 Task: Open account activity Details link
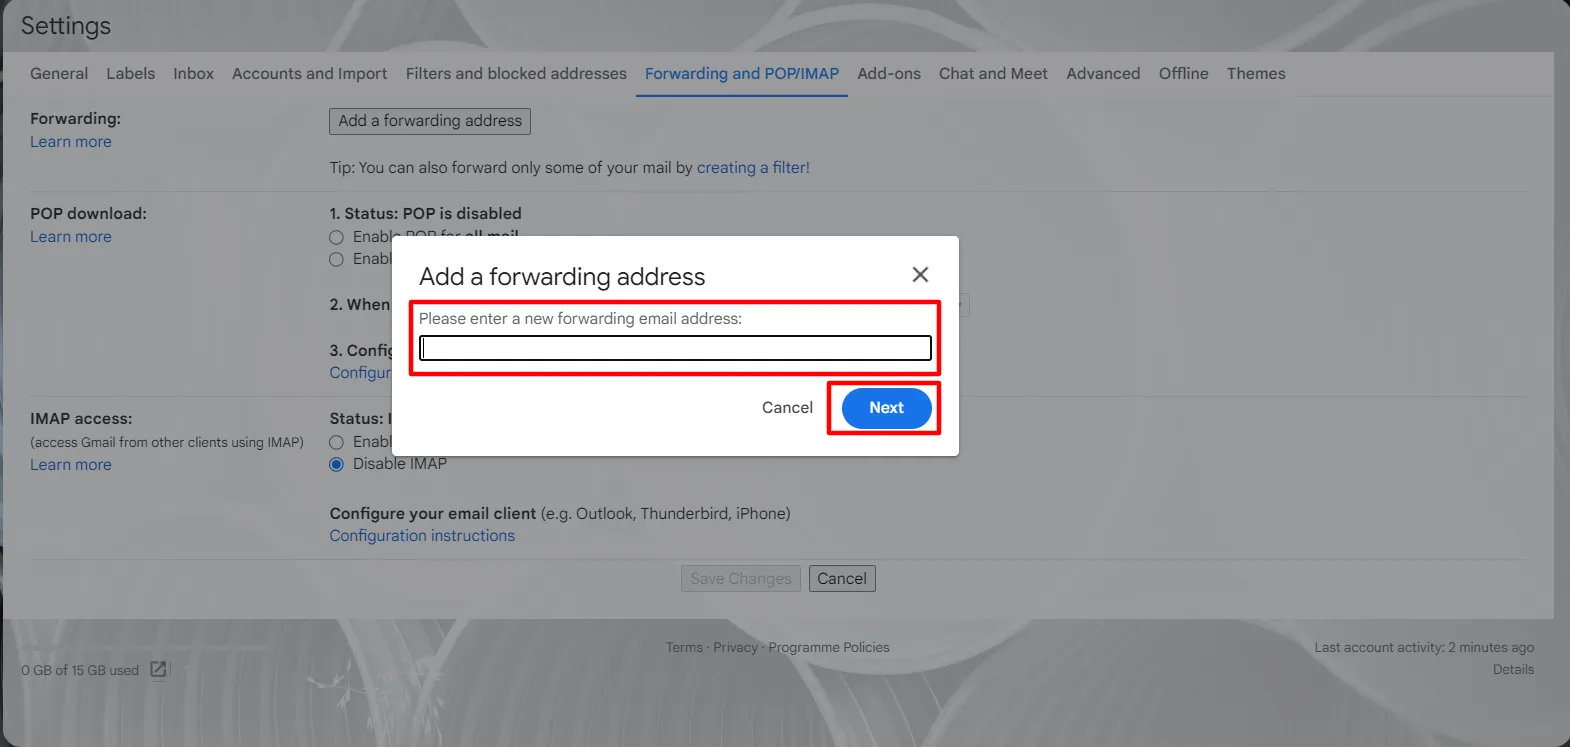click(1513, 670)
